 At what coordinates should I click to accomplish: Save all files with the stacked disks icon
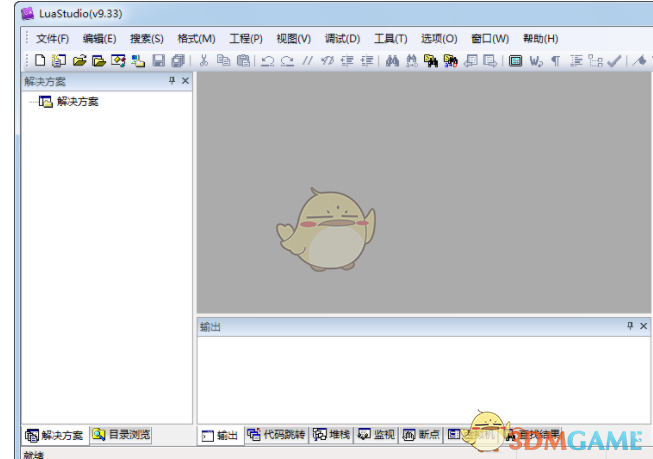pyautogui.click(x=178, y=61)
